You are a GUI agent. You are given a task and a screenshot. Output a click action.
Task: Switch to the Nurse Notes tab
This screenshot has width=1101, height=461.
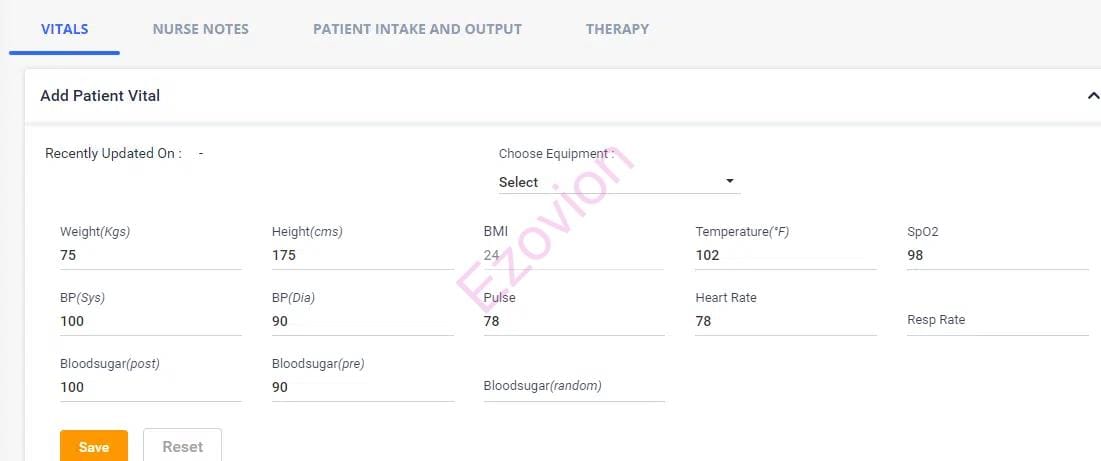[200, 29]
